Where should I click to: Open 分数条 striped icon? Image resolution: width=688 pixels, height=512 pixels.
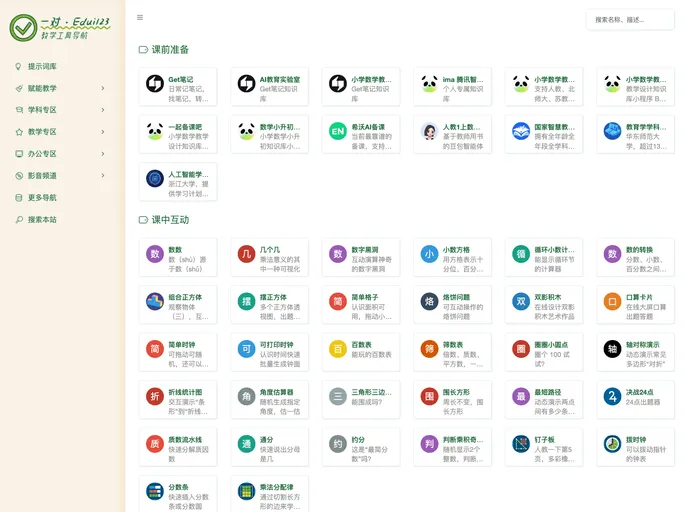pyautogui.click(x=155, y=491)
